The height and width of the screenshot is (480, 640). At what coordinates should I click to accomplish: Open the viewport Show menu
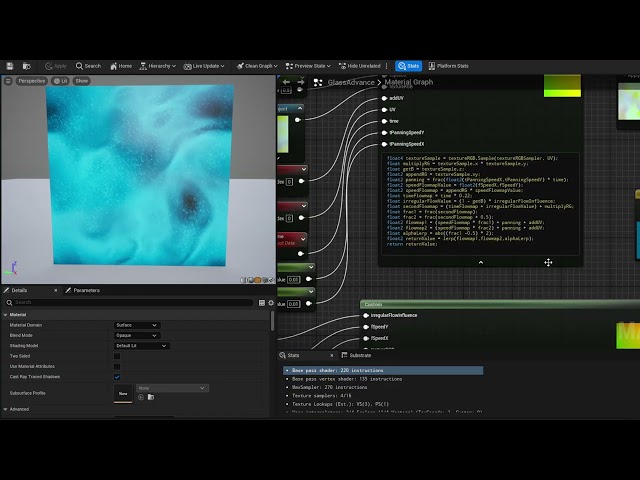tap(82, 81)
